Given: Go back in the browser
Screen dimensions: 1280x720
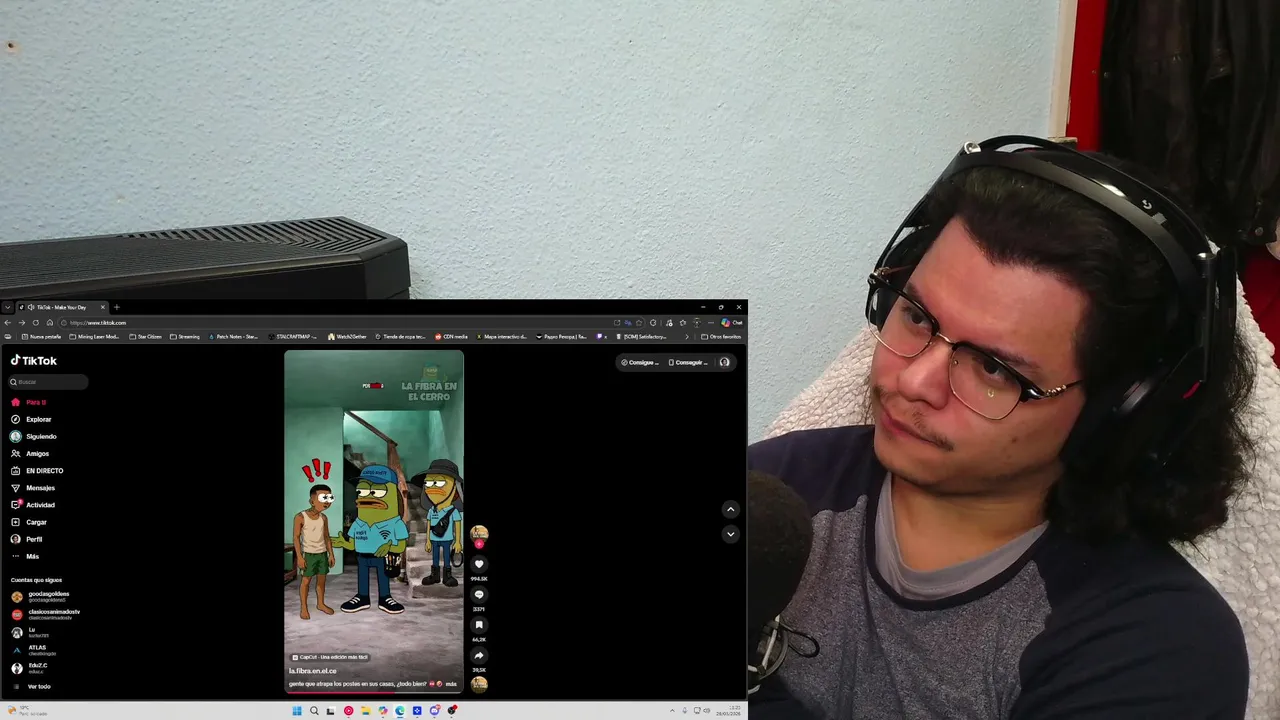Looking at the screenshot, I should click(8, 322).
